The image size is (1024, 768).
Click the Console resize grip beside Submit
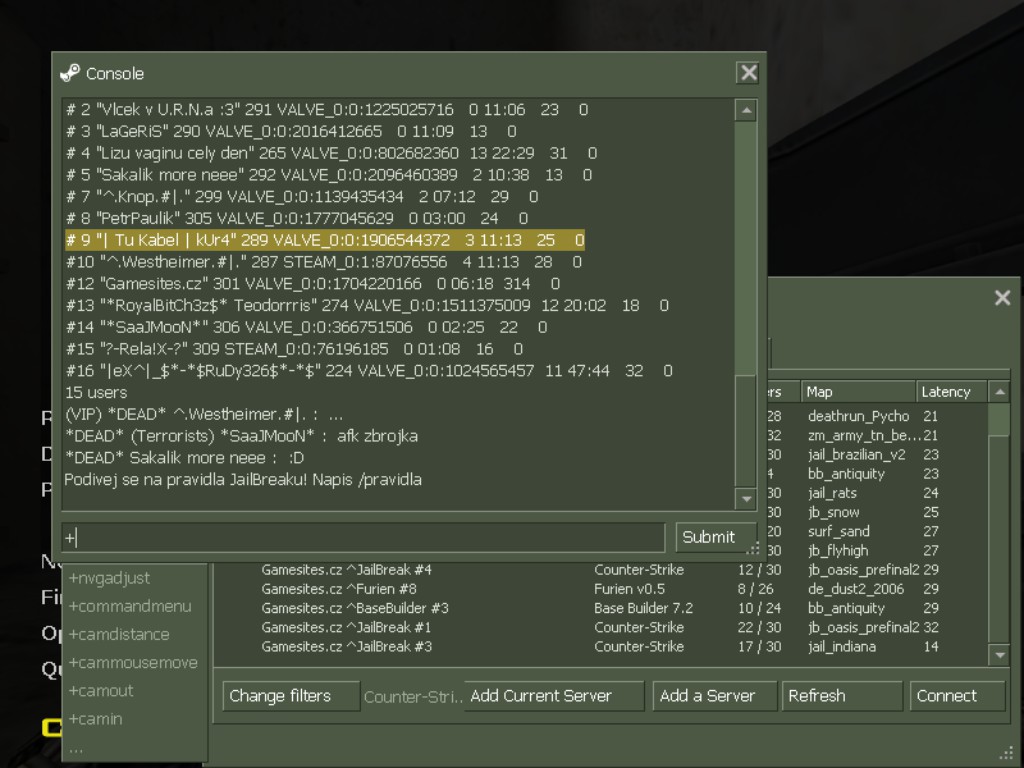coord(753,549)
